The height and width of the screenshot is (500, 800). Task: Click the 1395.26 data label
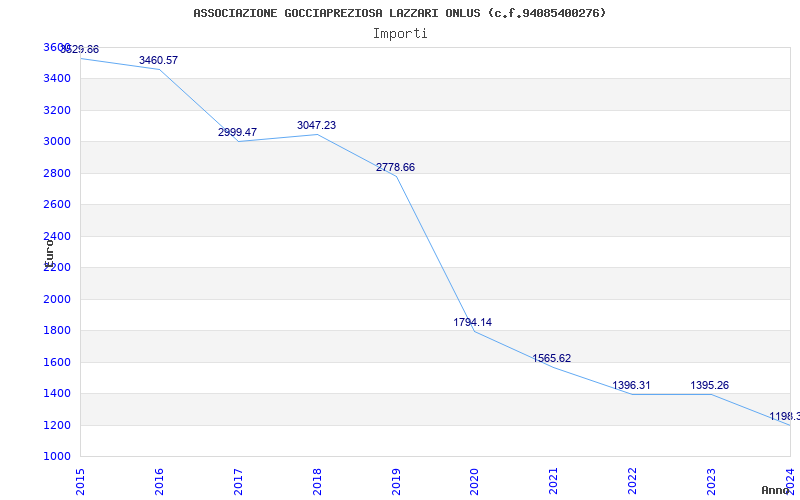pos(710,385)
